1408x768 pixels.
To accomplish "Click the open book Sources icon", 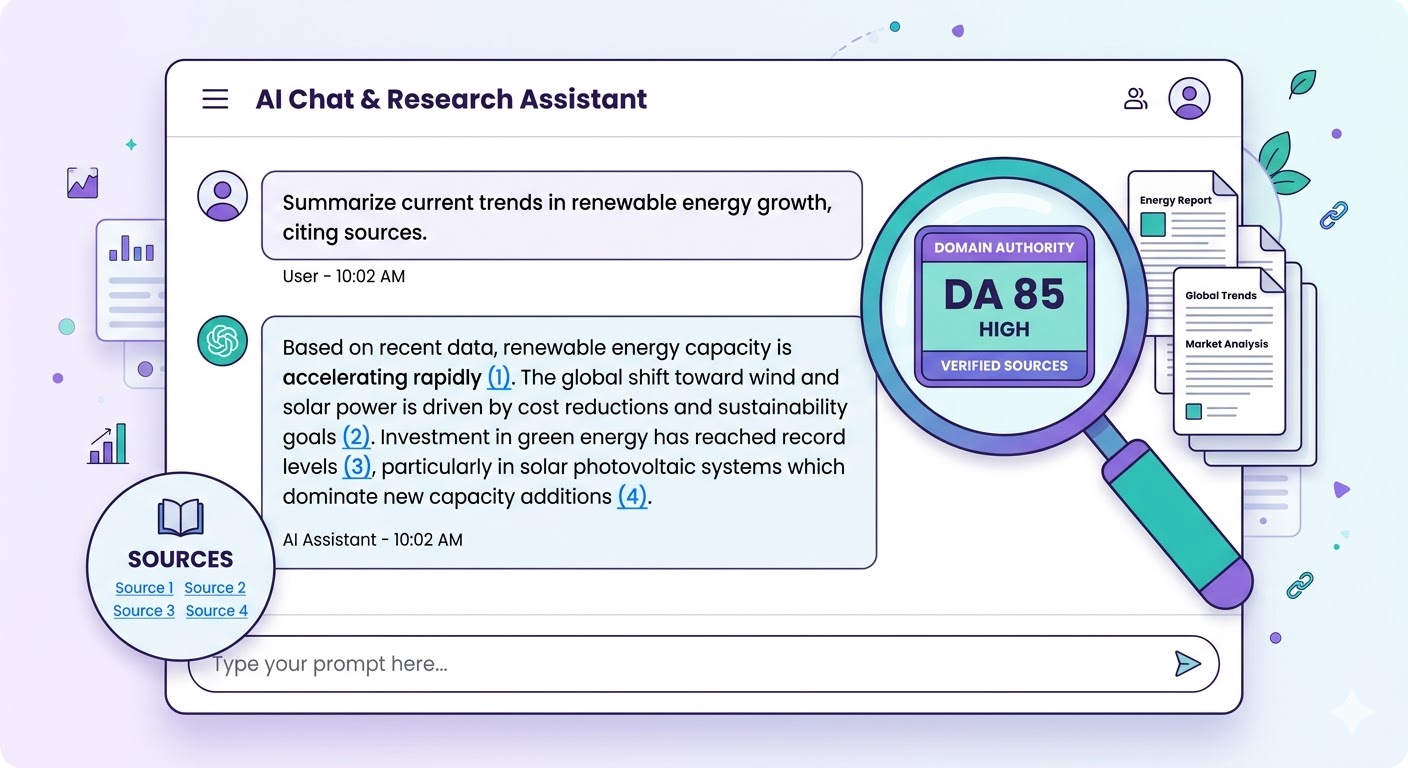I will (180, 518).
